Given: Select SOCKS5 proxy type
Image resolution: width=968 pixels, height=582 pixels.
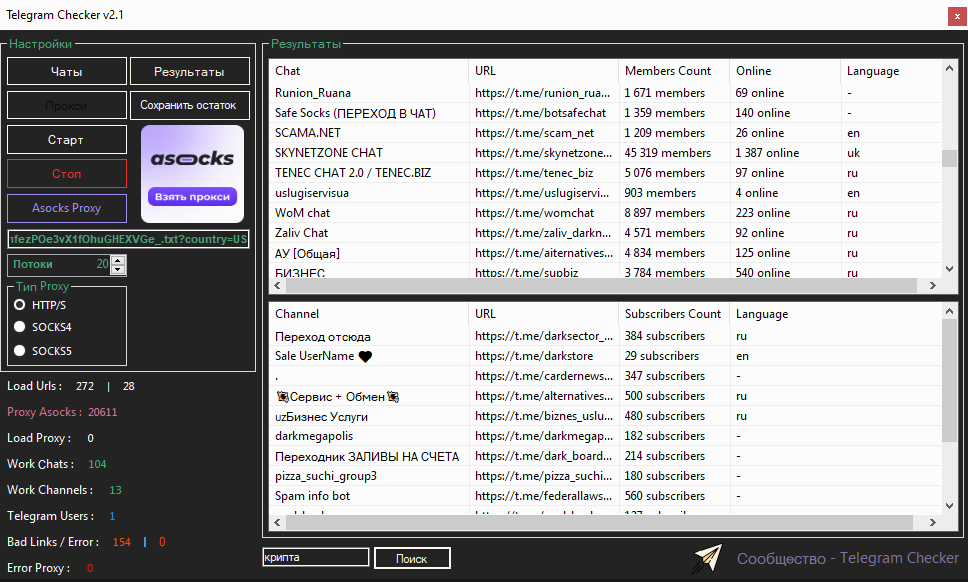Looking at the screenshot, I should pyautogui.click(x=20, y=351).
